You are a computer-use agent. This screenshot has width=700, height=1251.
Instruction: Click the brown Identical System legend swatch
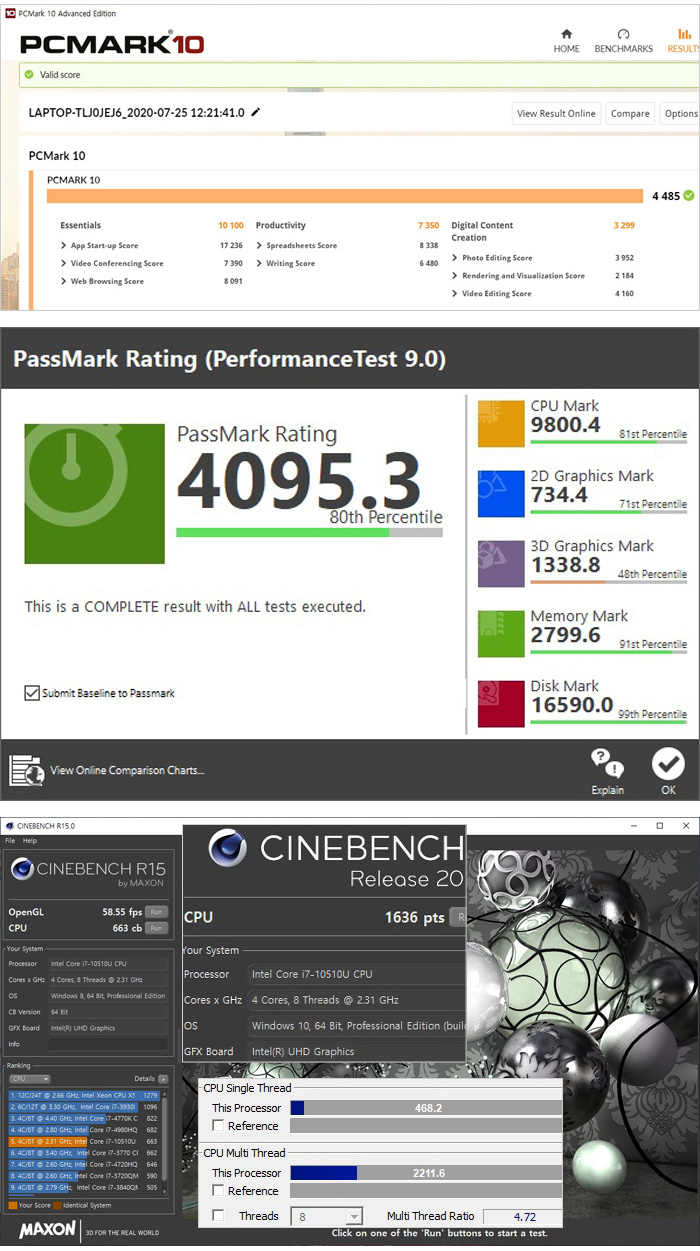click(59, 1206)
